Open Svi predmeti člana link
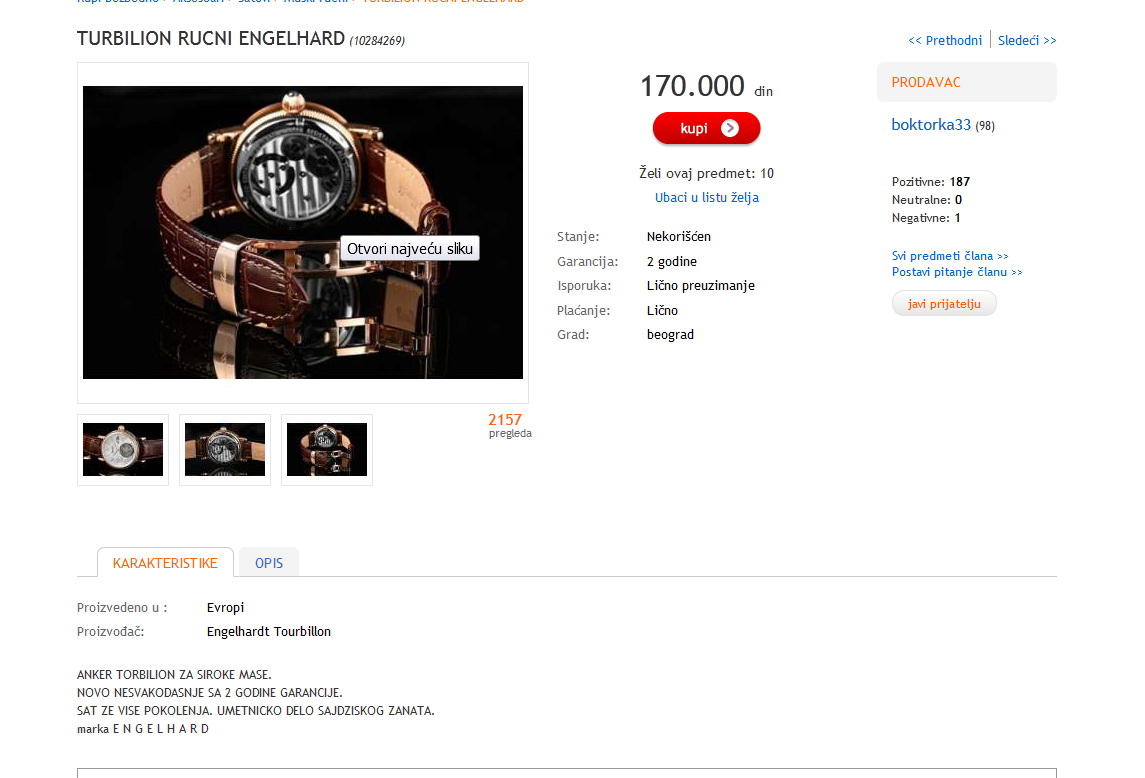 pos(949,256)
